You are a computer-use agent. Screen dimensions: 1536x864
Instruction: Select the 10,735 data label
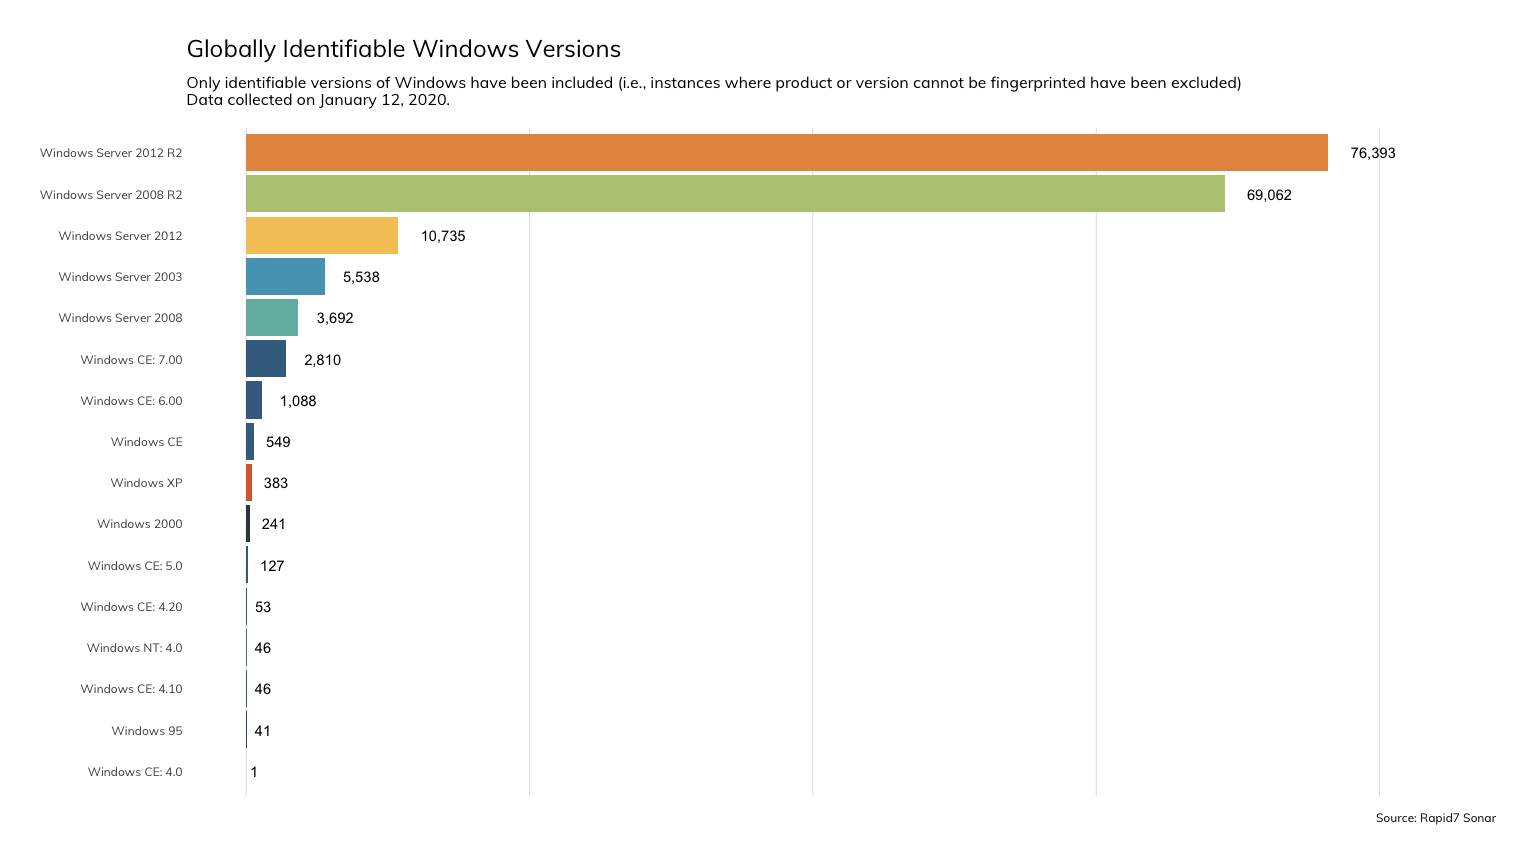pyautogui.click(x=442, y=236)
